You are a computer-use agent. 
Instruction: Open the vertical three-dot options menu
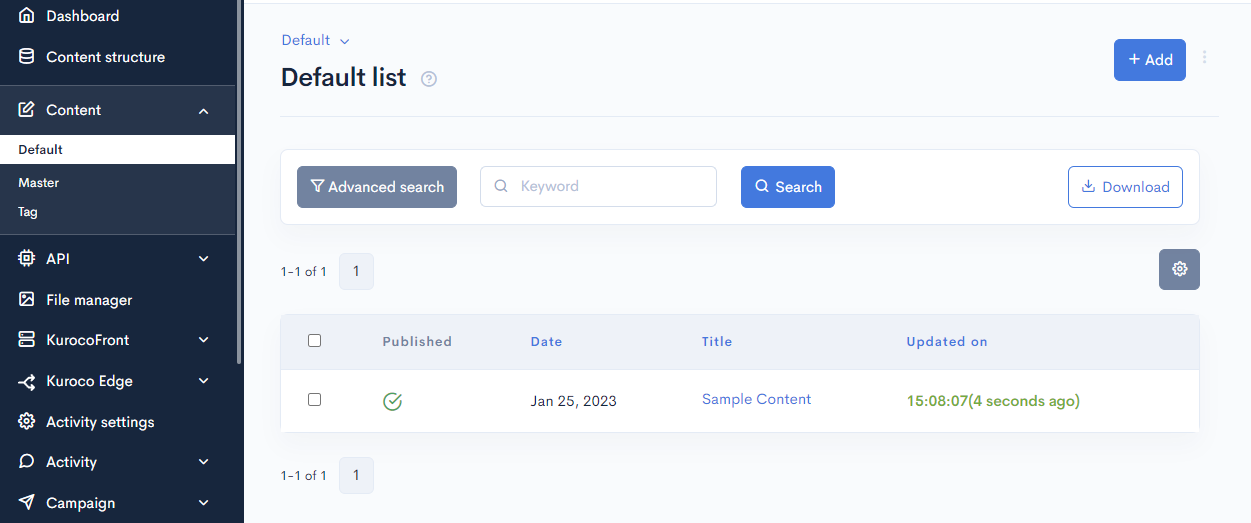1204,58
